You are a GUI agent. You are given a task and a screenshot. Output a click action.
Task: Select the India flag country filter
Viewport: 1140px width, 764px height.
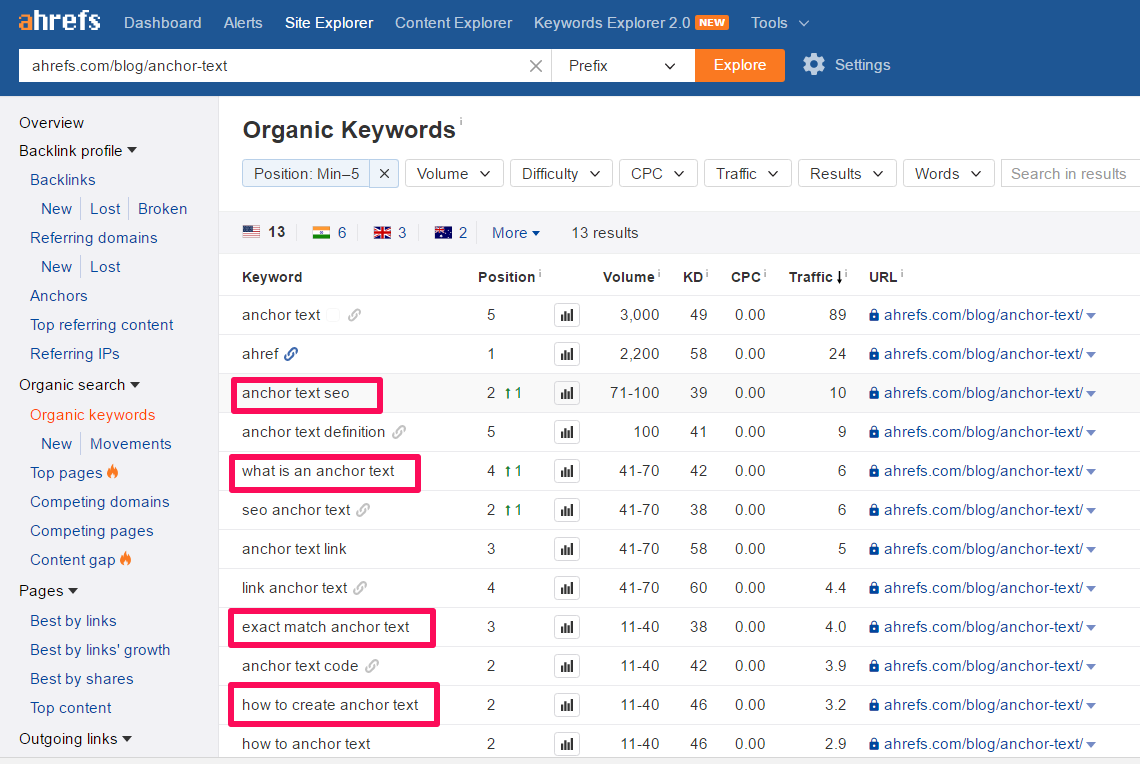tap(321, 232)
